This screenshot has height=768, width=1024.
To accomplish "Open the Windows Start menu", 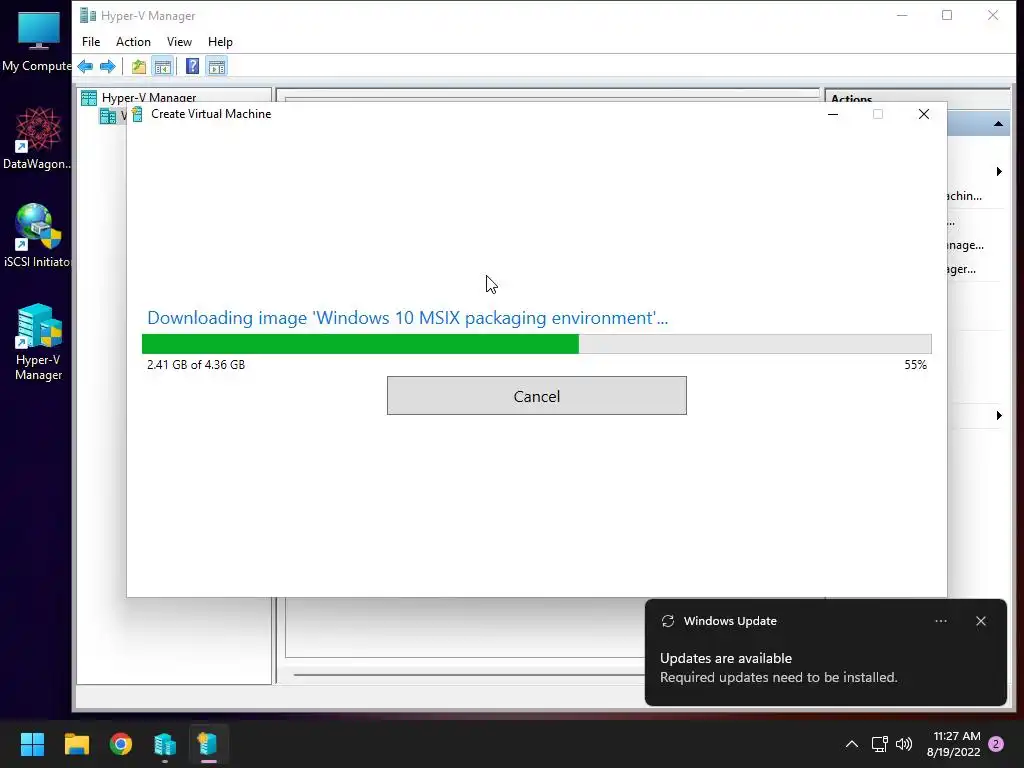I will (32, 744).
